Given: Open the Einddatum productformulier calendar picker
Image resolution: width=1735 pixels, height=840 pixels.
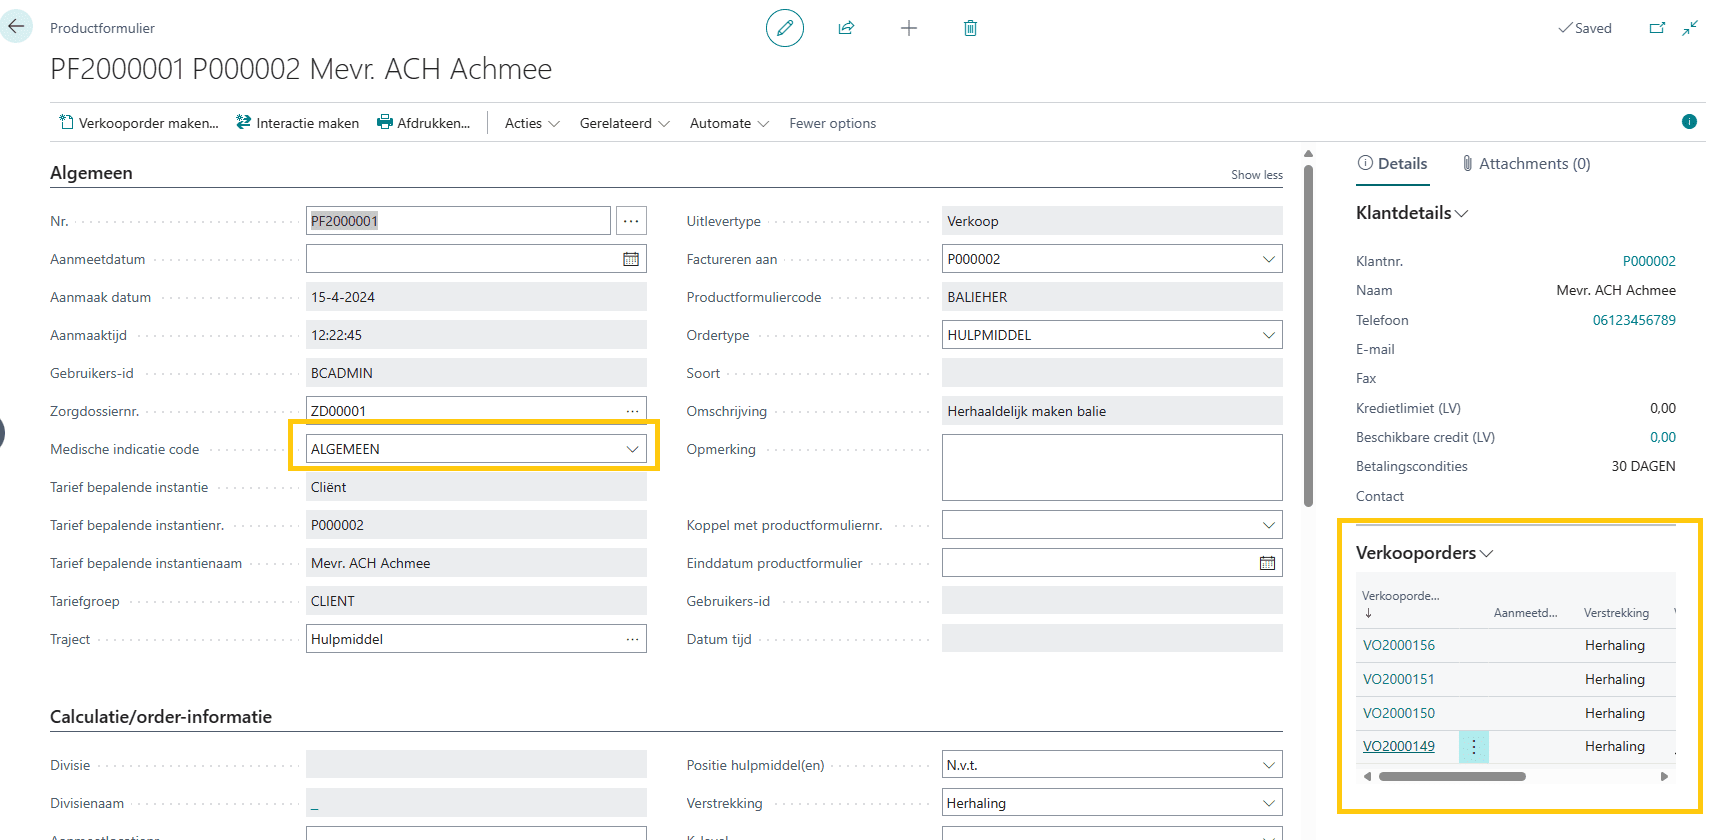Looking at the screenshot, I should pyautogui.click(x=1267, y=563).
